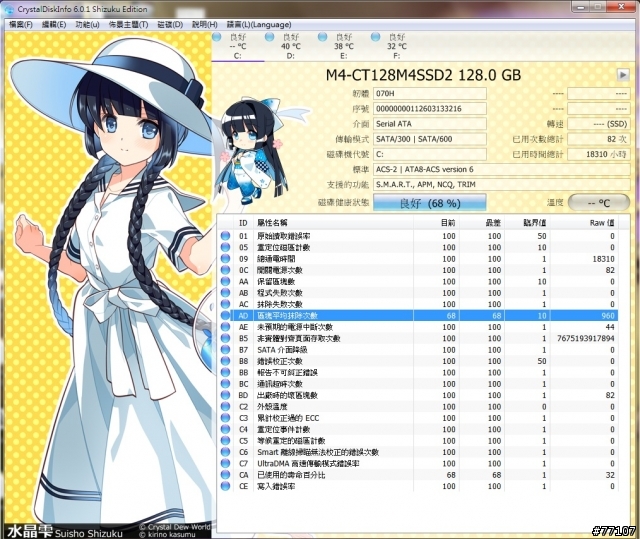This screenshot has height=539, width=640.
Task: Click status icon of attribute 05
Action: [225, 247]
